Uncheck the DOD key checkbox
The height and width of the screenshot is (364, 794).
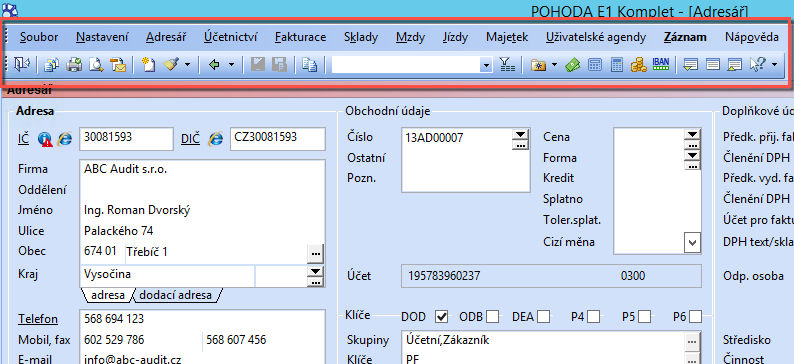(x=442, y=317)
